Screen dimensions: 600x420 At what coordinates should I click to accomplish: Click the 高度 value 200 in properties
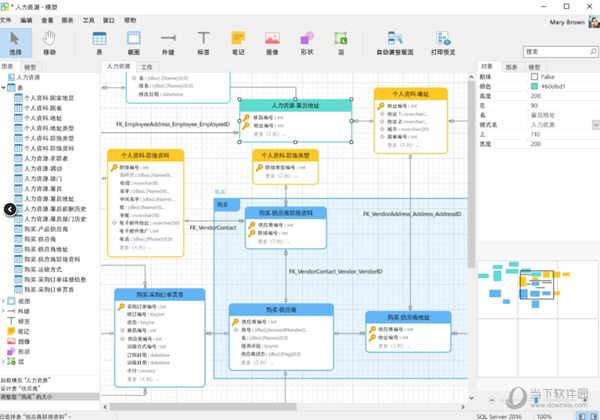(x=536, y=96)
